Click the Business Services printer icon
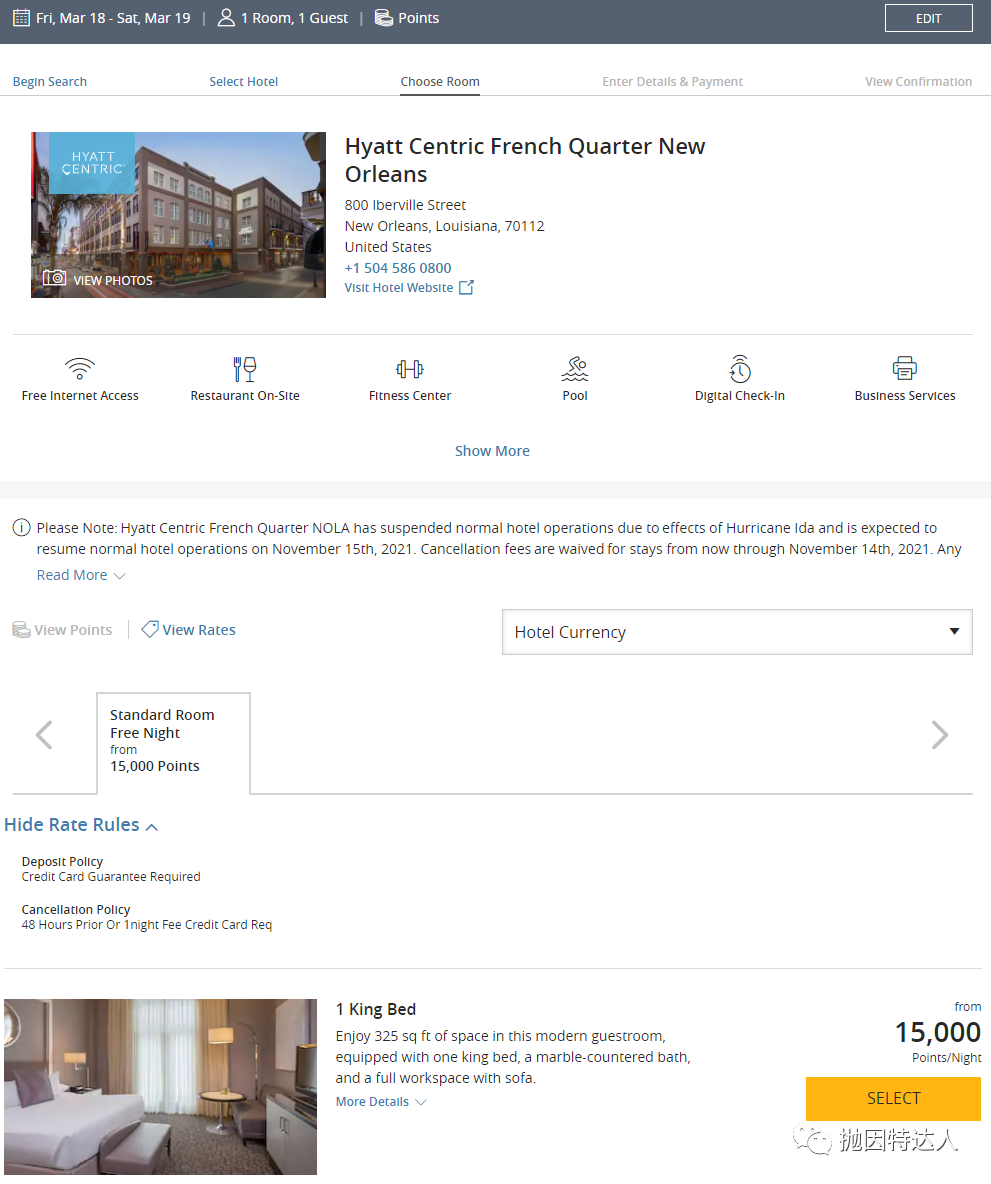Viewport: 991px width, 1184px height. click(905, 368)
